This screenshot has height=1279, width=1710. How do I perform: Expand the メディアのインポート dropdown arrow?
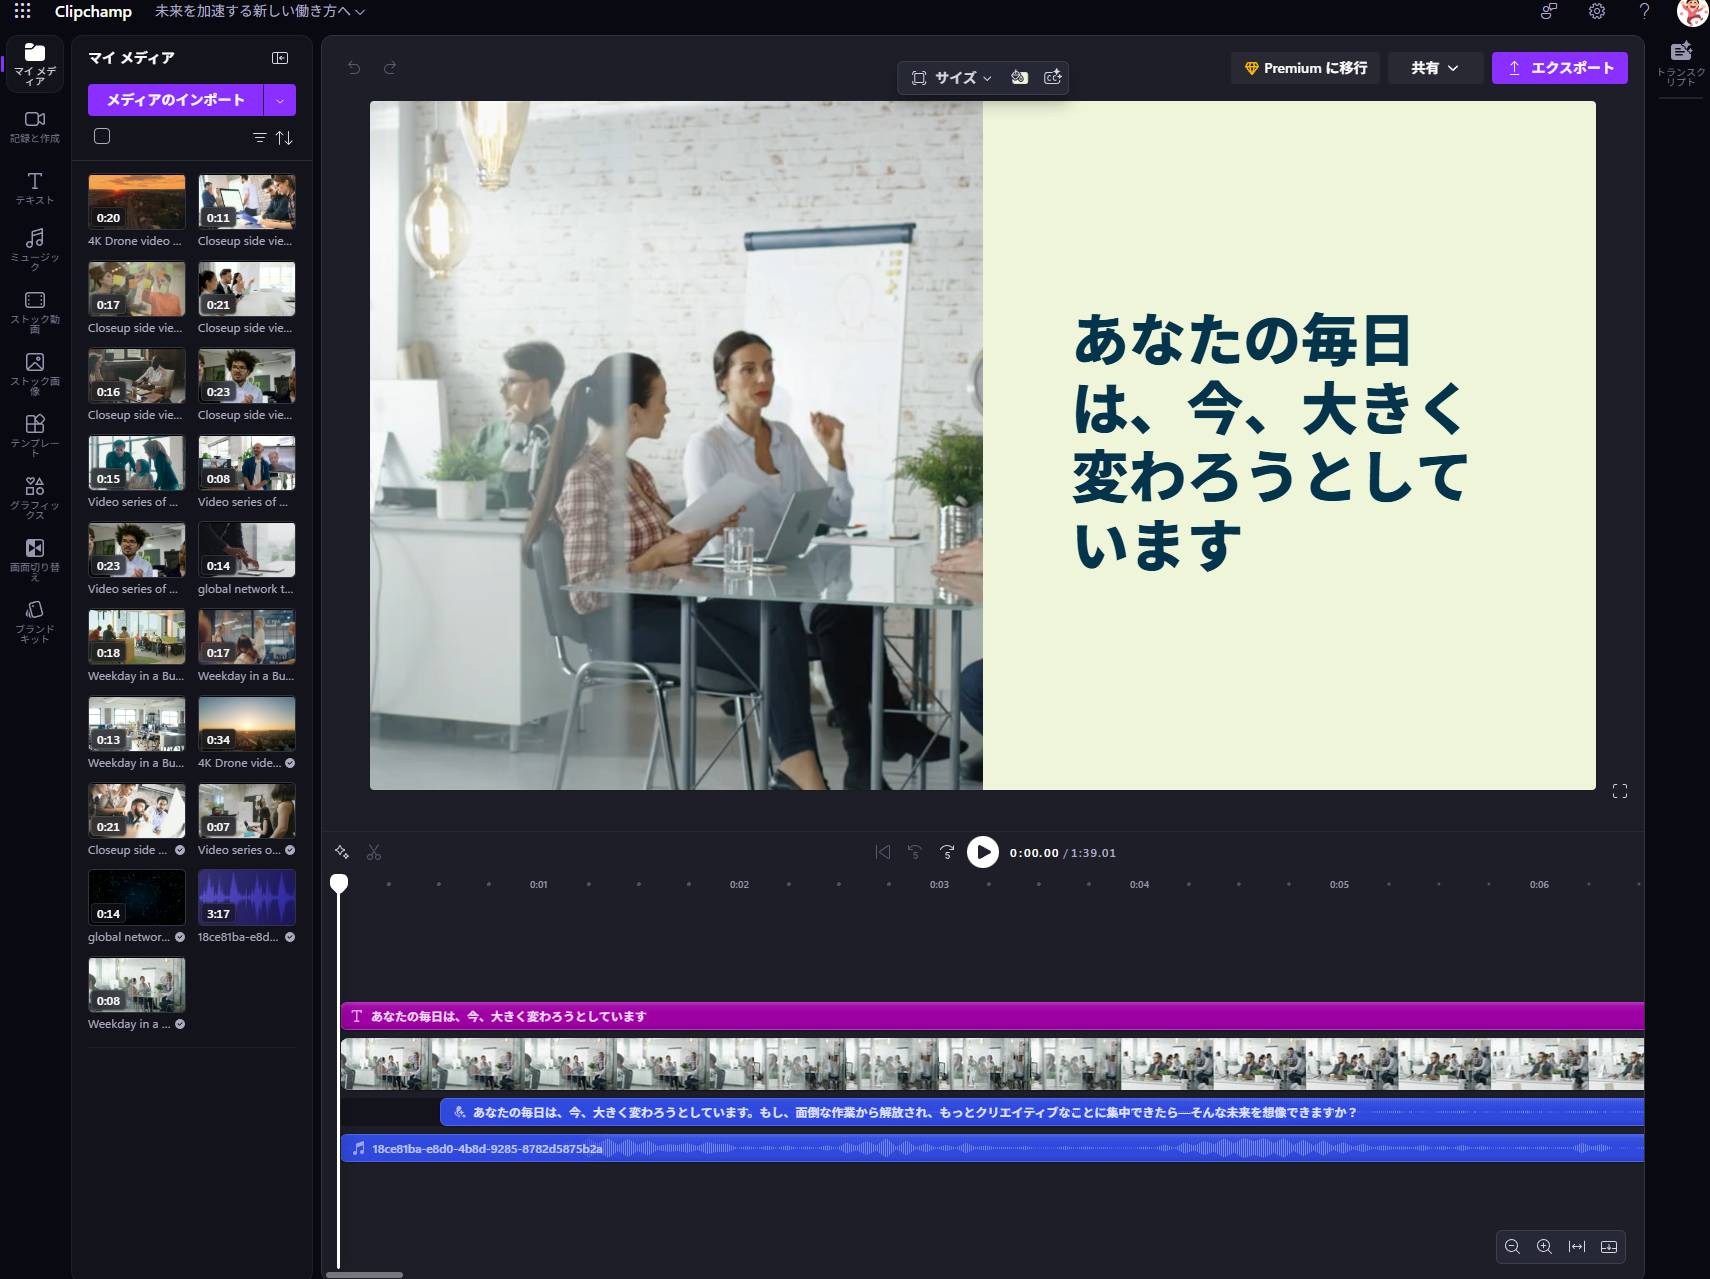280,100
